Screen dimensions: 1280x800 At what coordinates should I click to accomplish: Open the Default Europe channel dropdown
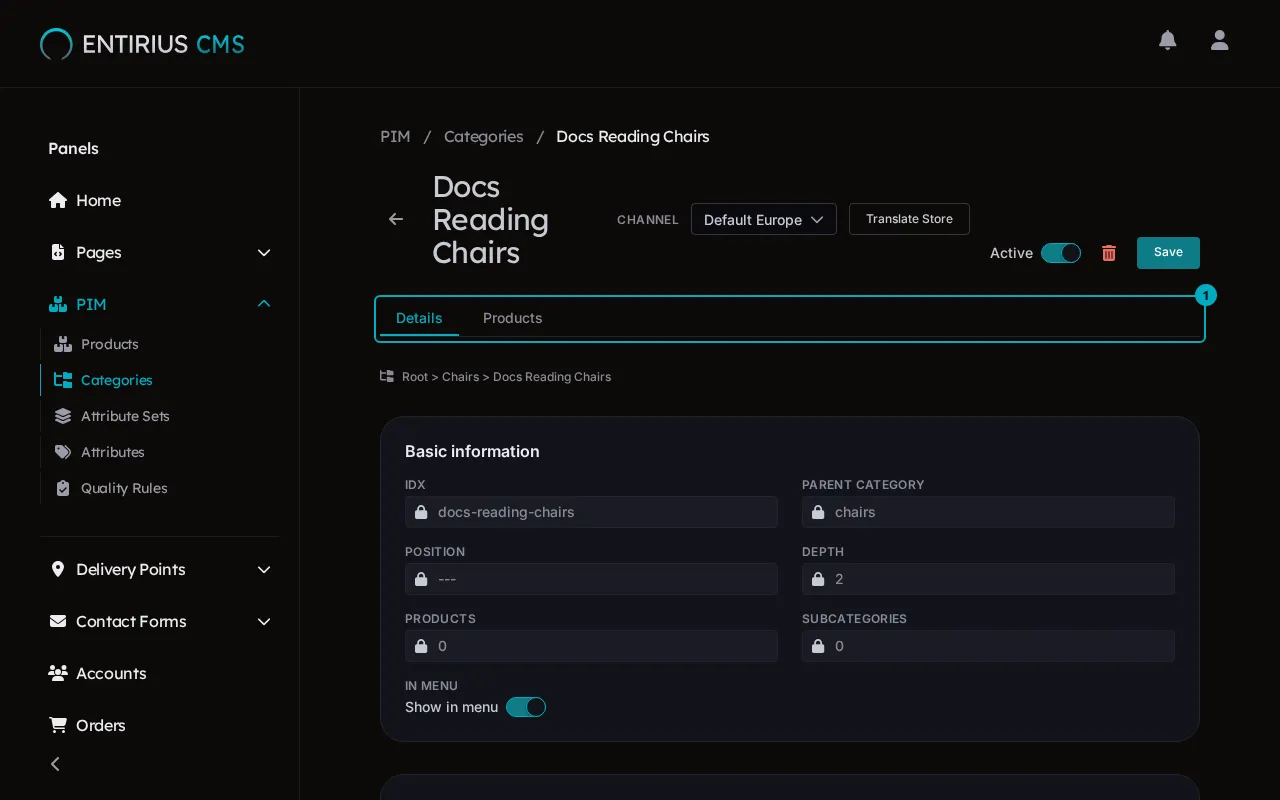[x=764, y=219]
